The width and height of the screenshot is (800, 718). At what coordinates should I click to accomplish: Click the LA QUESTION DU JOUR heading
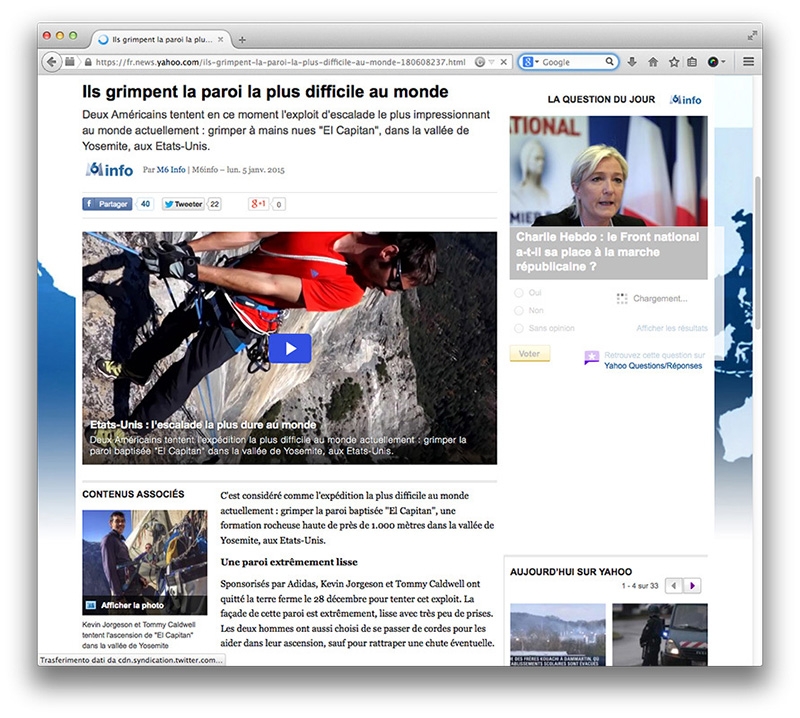coord(602,100)
